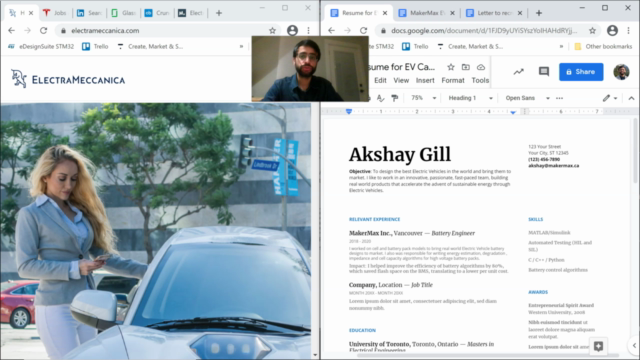
Task: Open the Open Sans font dropdown
Action: 527,98
